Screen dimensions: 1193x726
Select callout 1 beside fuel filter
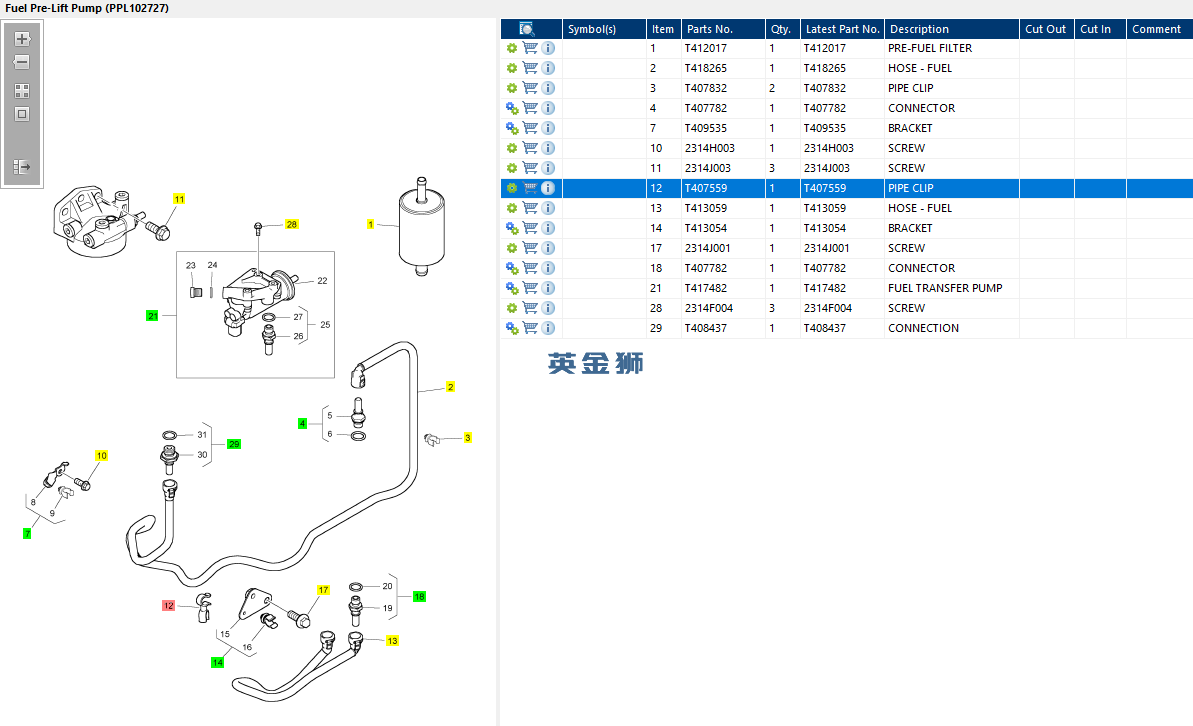tap(371, 224)
